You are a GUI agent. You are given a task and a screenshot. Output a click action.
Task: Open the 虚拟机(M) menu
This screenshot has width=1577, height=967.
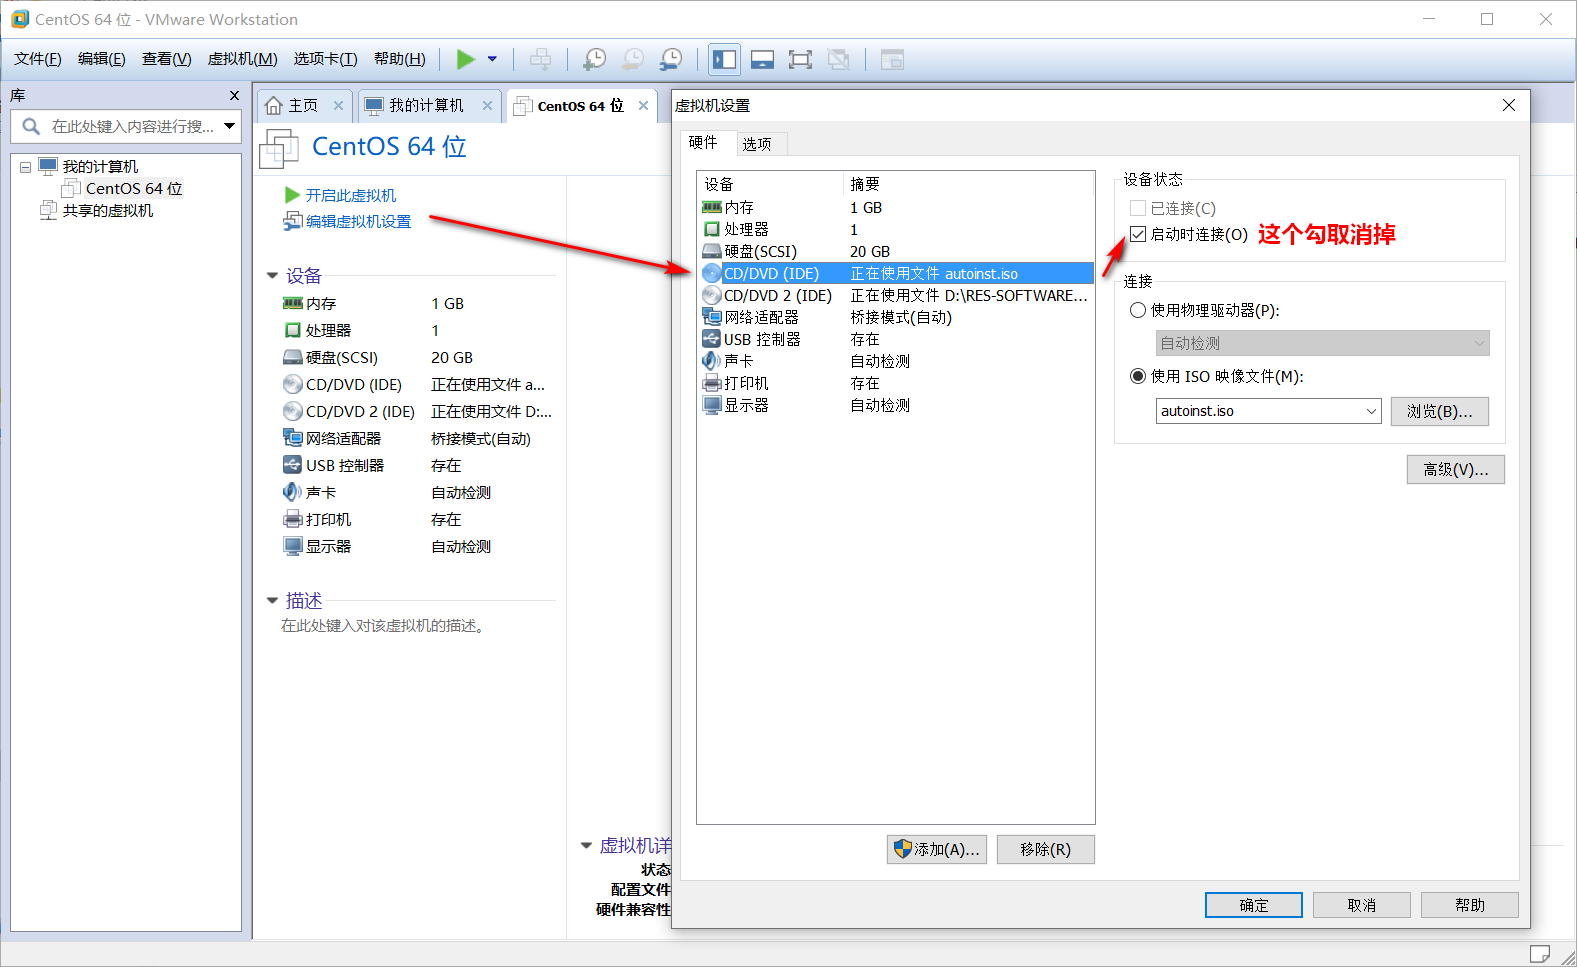tap(242, 59)
